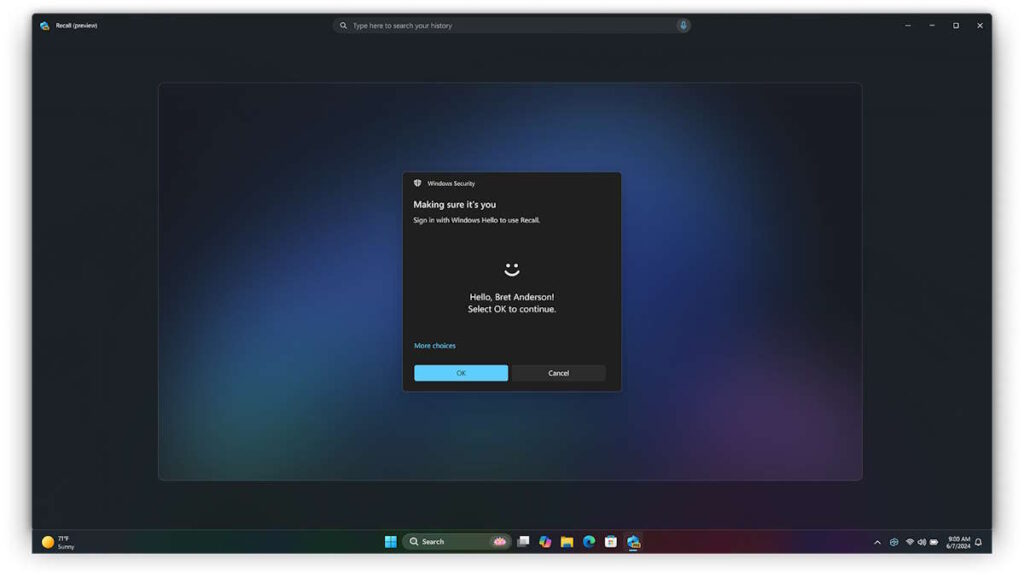Click 'Sign in with Windows Hello' message
Viewport: 1024px width, 576px height.
[477, 220]
